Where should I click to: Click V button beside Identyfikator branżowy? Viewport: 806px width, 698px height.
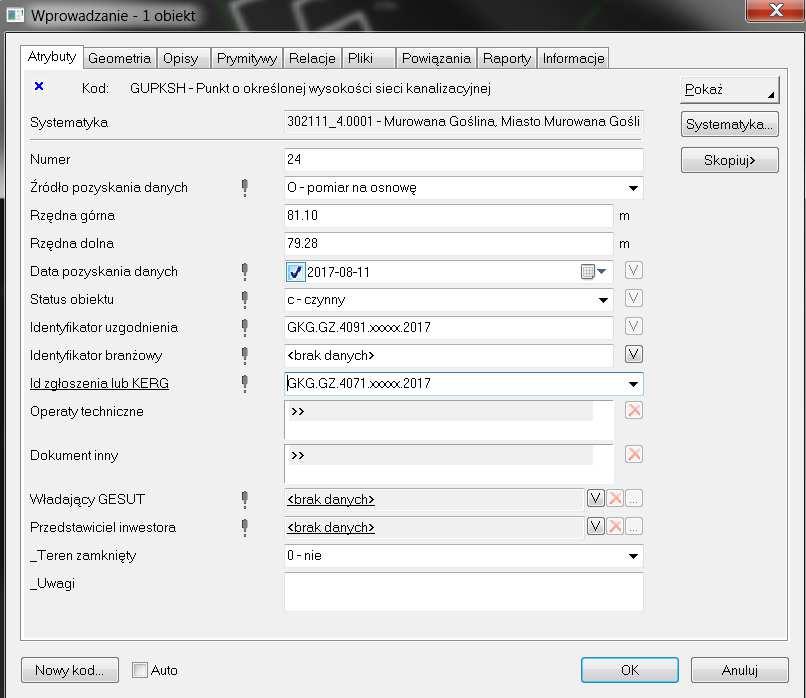[x=633, y=354]
